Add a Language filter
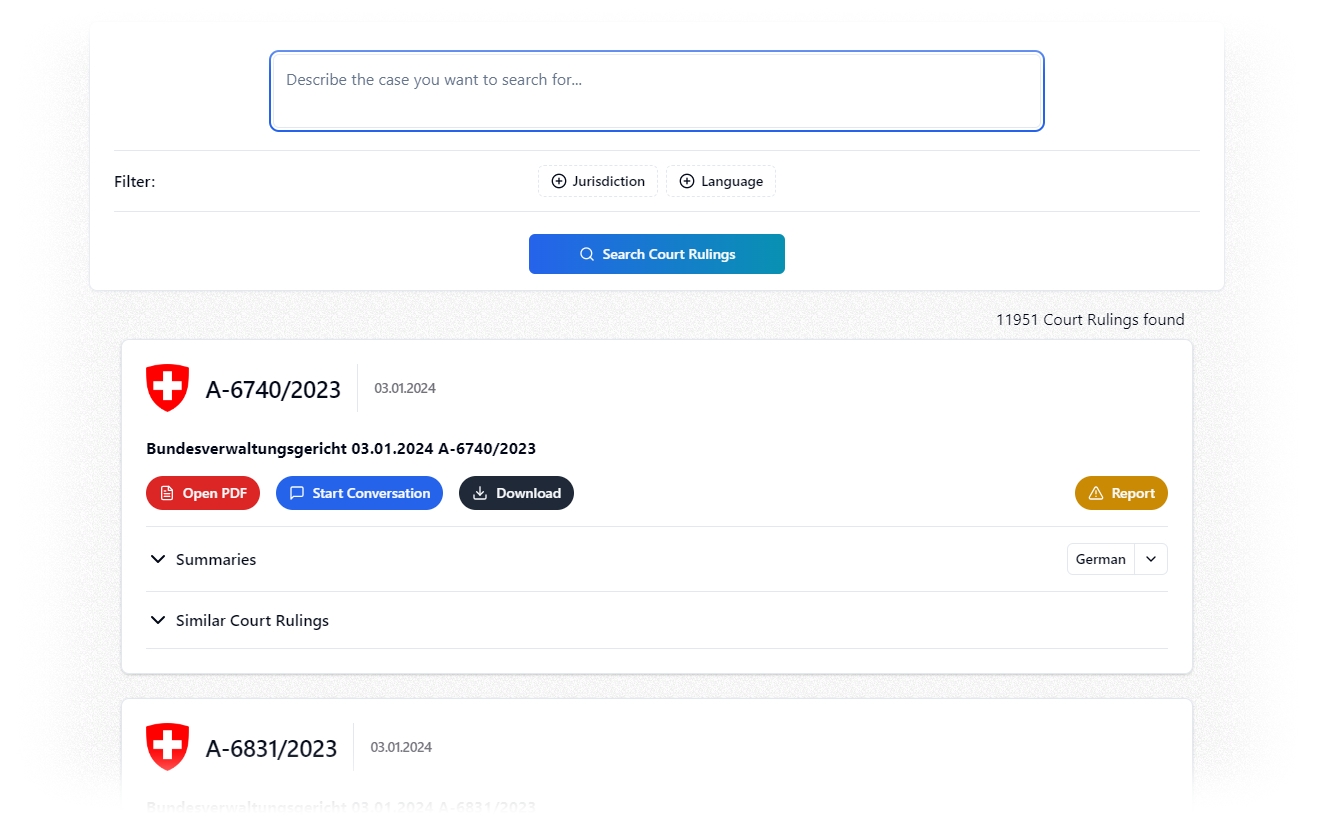 [721, 181]
